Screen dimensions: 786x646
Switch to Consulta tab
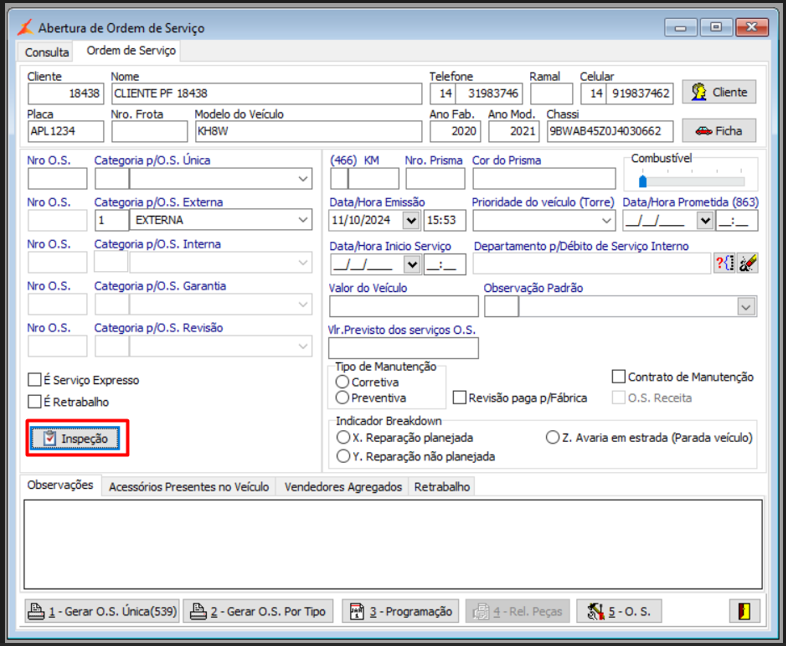(47, 52)
